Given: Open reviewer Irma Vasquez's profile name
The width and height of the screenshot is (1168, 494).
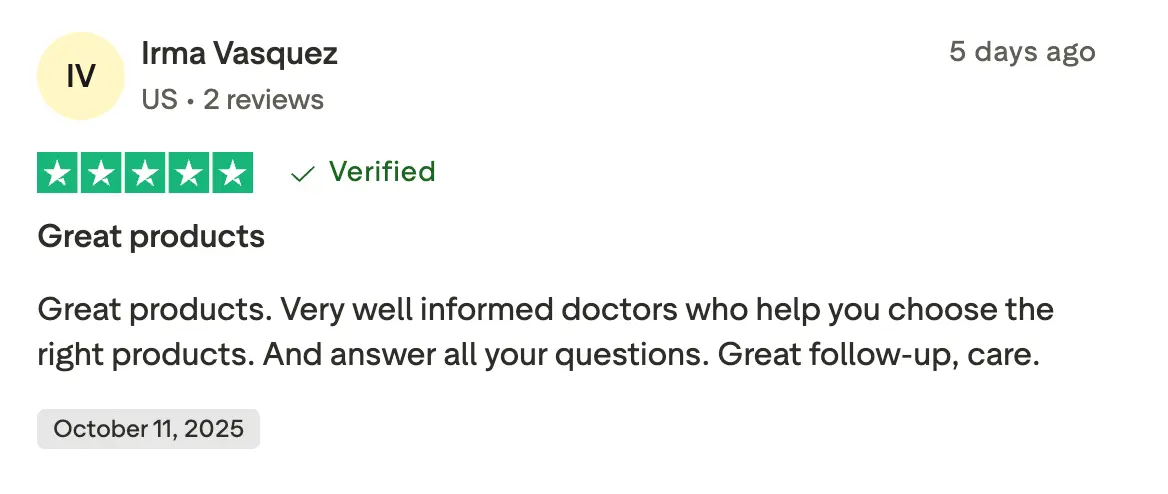Looking at the screenshot, I should [x=239, y=53].
